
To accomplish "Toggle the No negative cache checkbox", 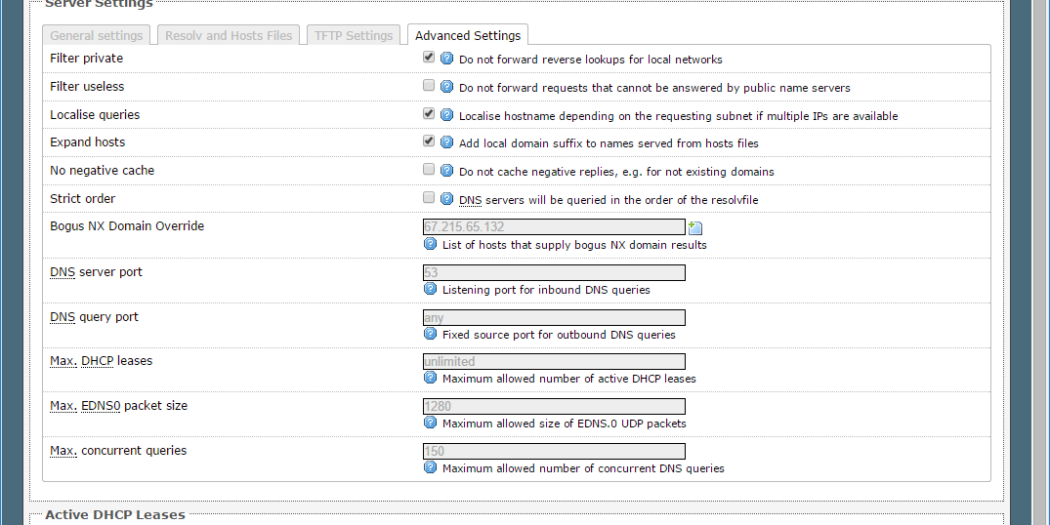I will coord(429,170).
